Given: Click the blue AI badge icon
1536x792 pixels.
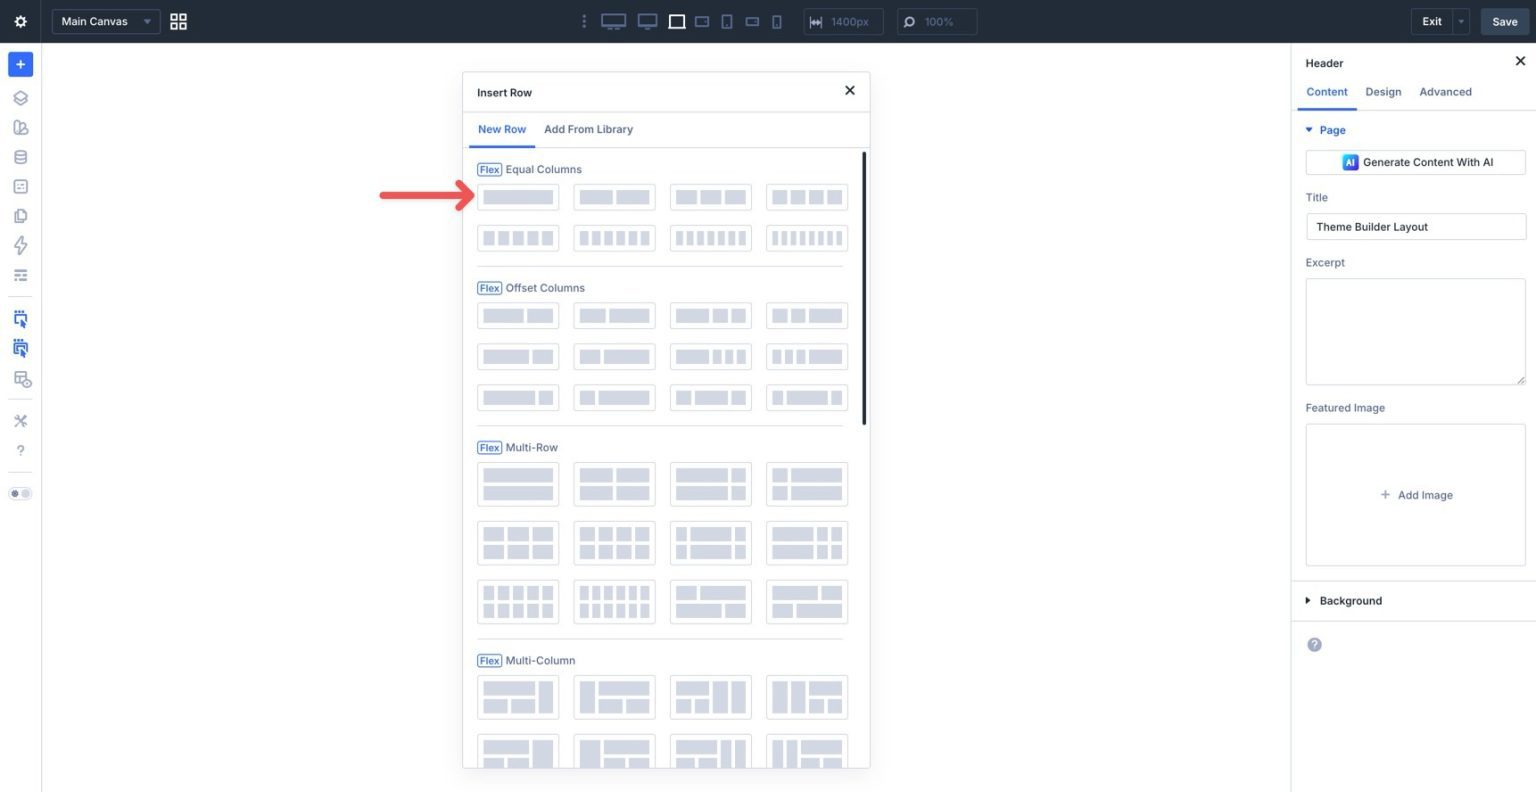Looking at the screenshot, I should pos(1350,162).
